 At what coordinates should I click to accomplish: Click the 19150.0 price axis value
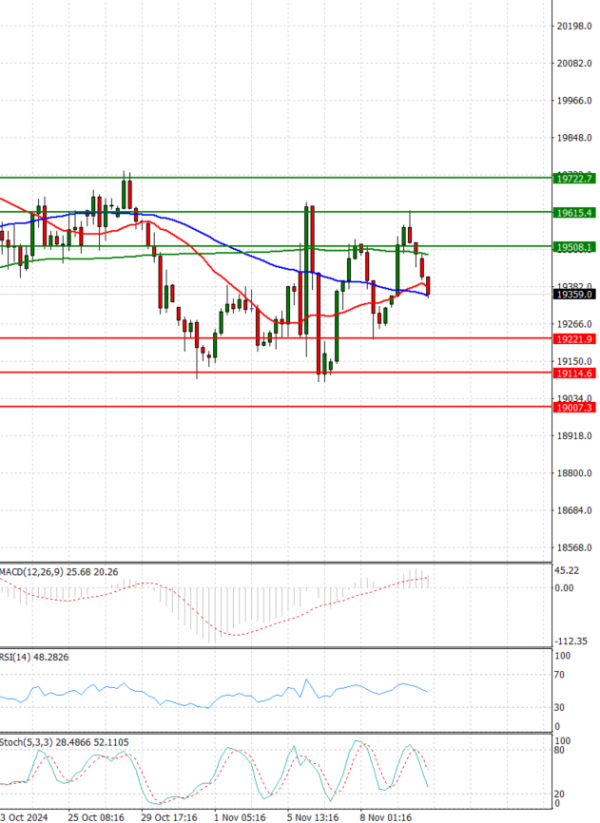574,362
